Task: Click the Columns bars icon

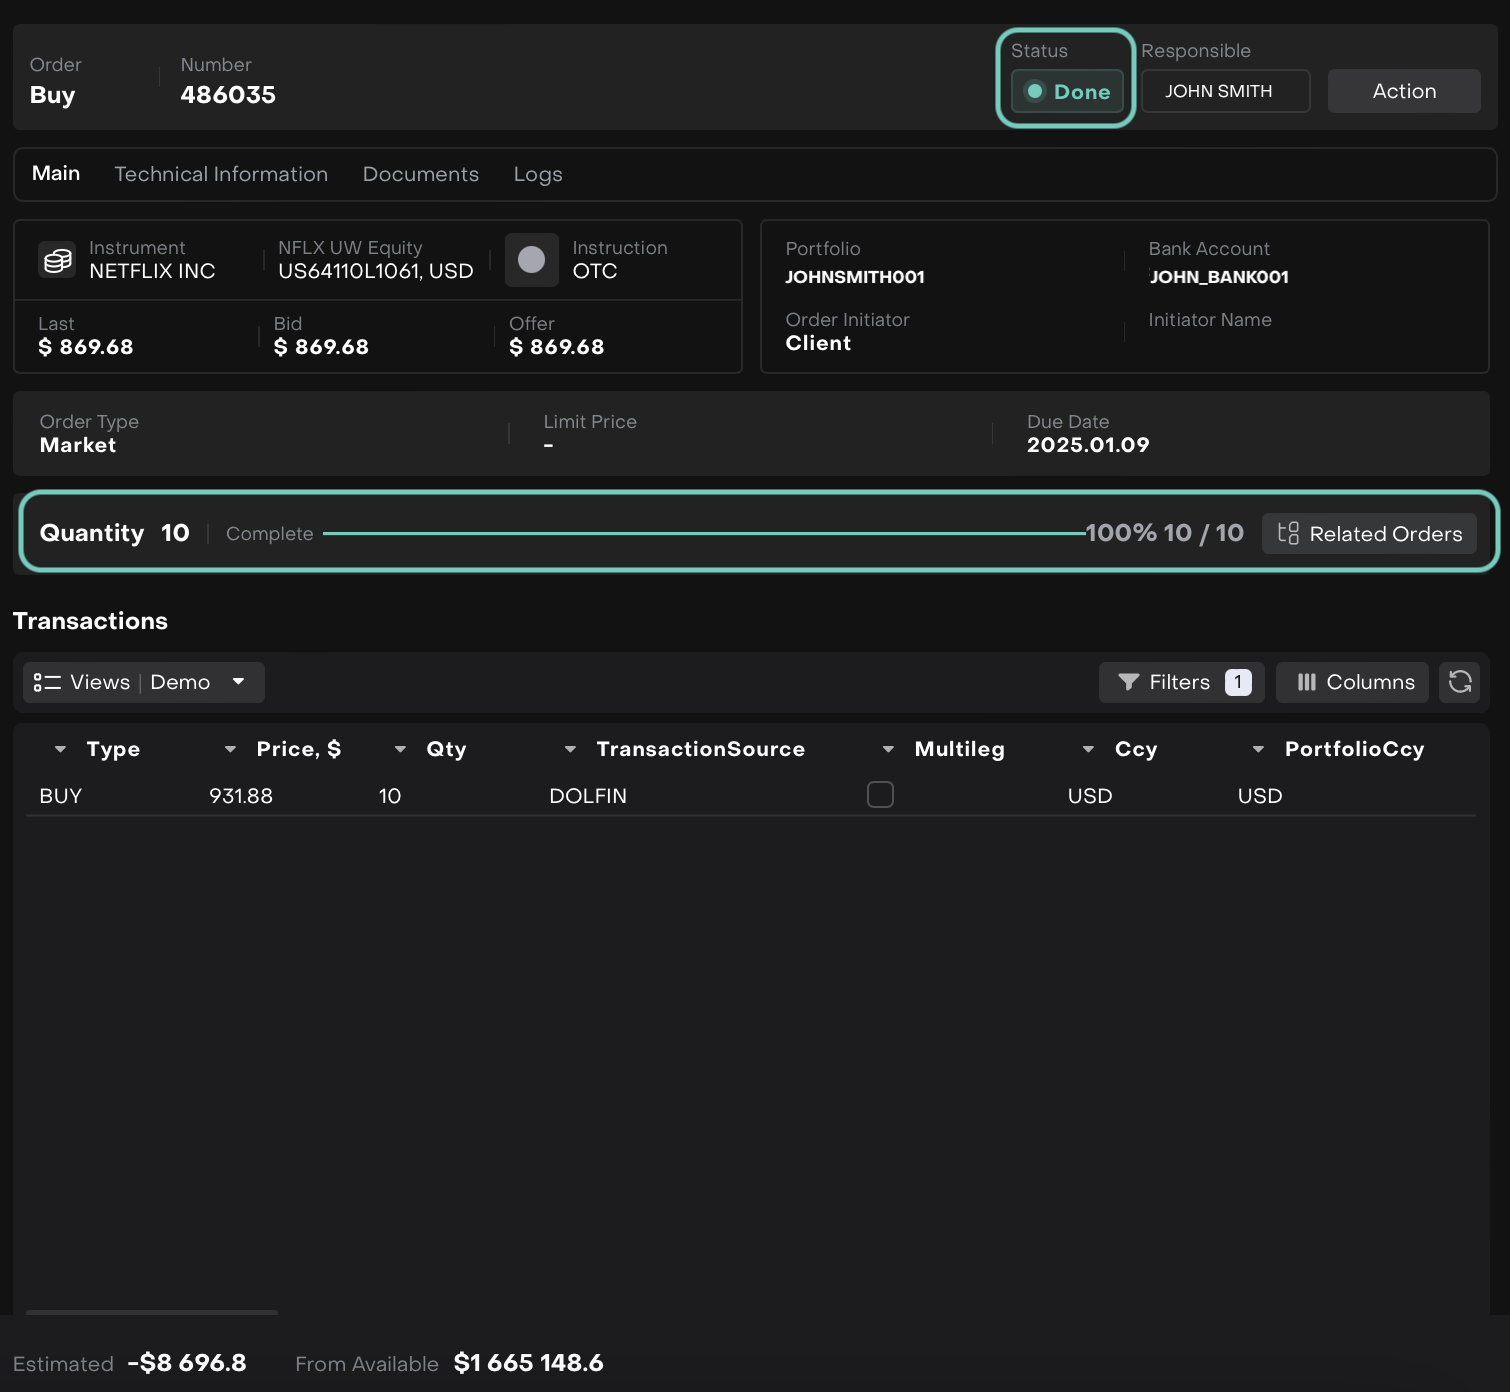Action: [1306, 682]
